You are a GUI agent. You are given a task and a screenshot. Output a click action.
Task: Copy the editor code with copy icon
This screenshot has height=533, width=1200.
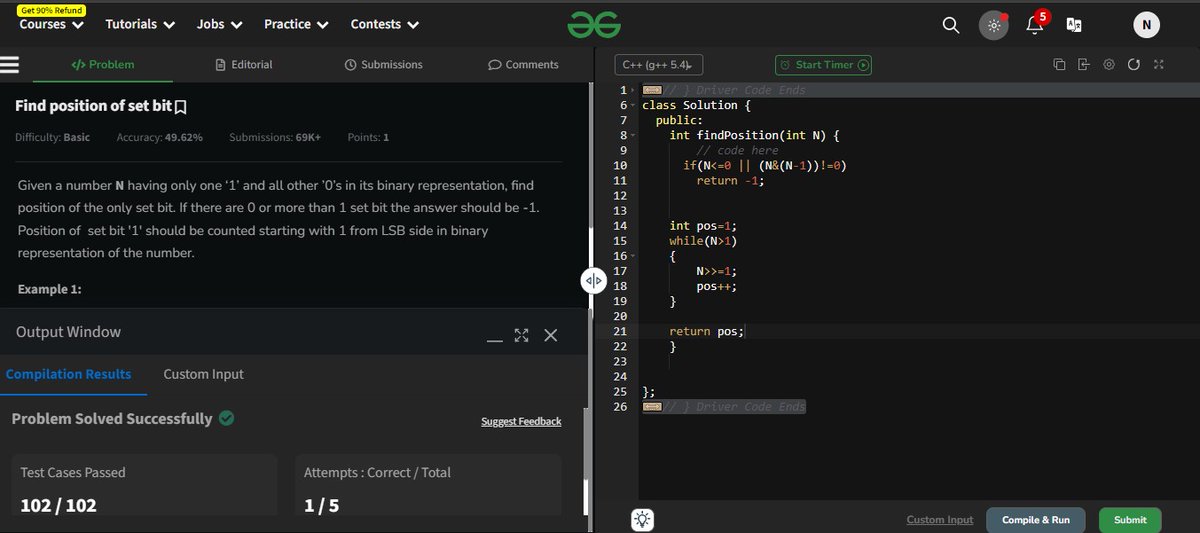click(1059, 65)
